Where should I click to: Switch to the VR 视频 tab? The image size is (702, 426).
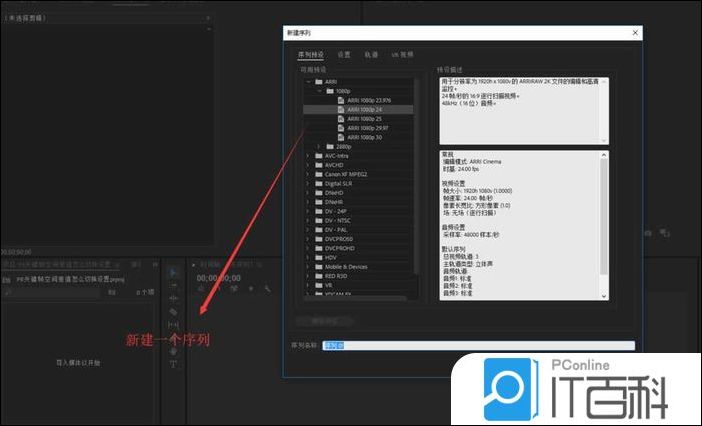402,55
